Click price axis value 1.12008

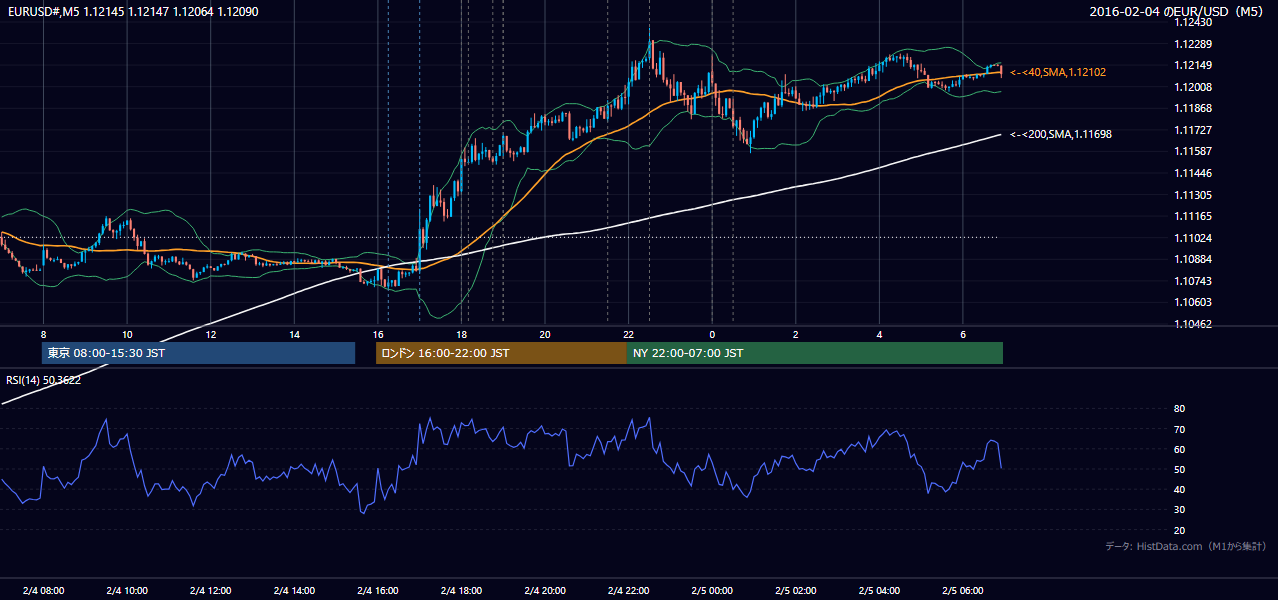coord(1193,88)
